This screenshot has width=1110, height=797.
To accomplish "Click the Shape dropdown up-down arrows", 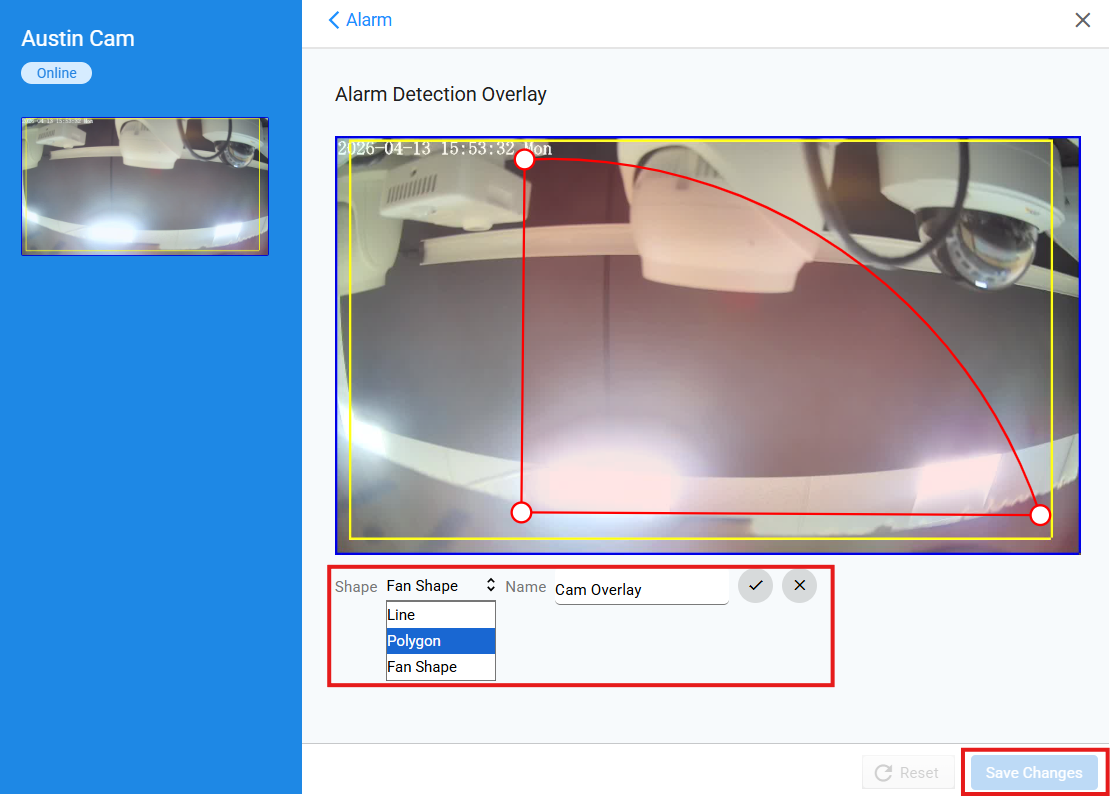I will [x=491, y=585].
